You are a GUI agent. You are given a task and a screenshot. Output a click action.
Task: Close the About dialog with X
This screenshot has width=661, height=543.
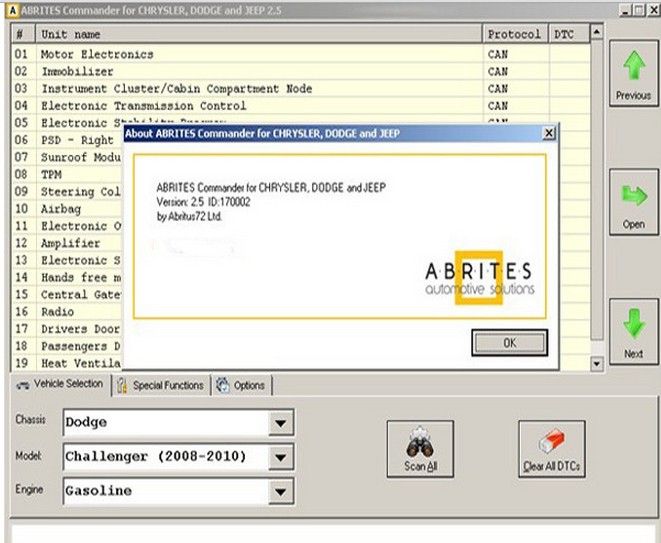click(548, 134)
